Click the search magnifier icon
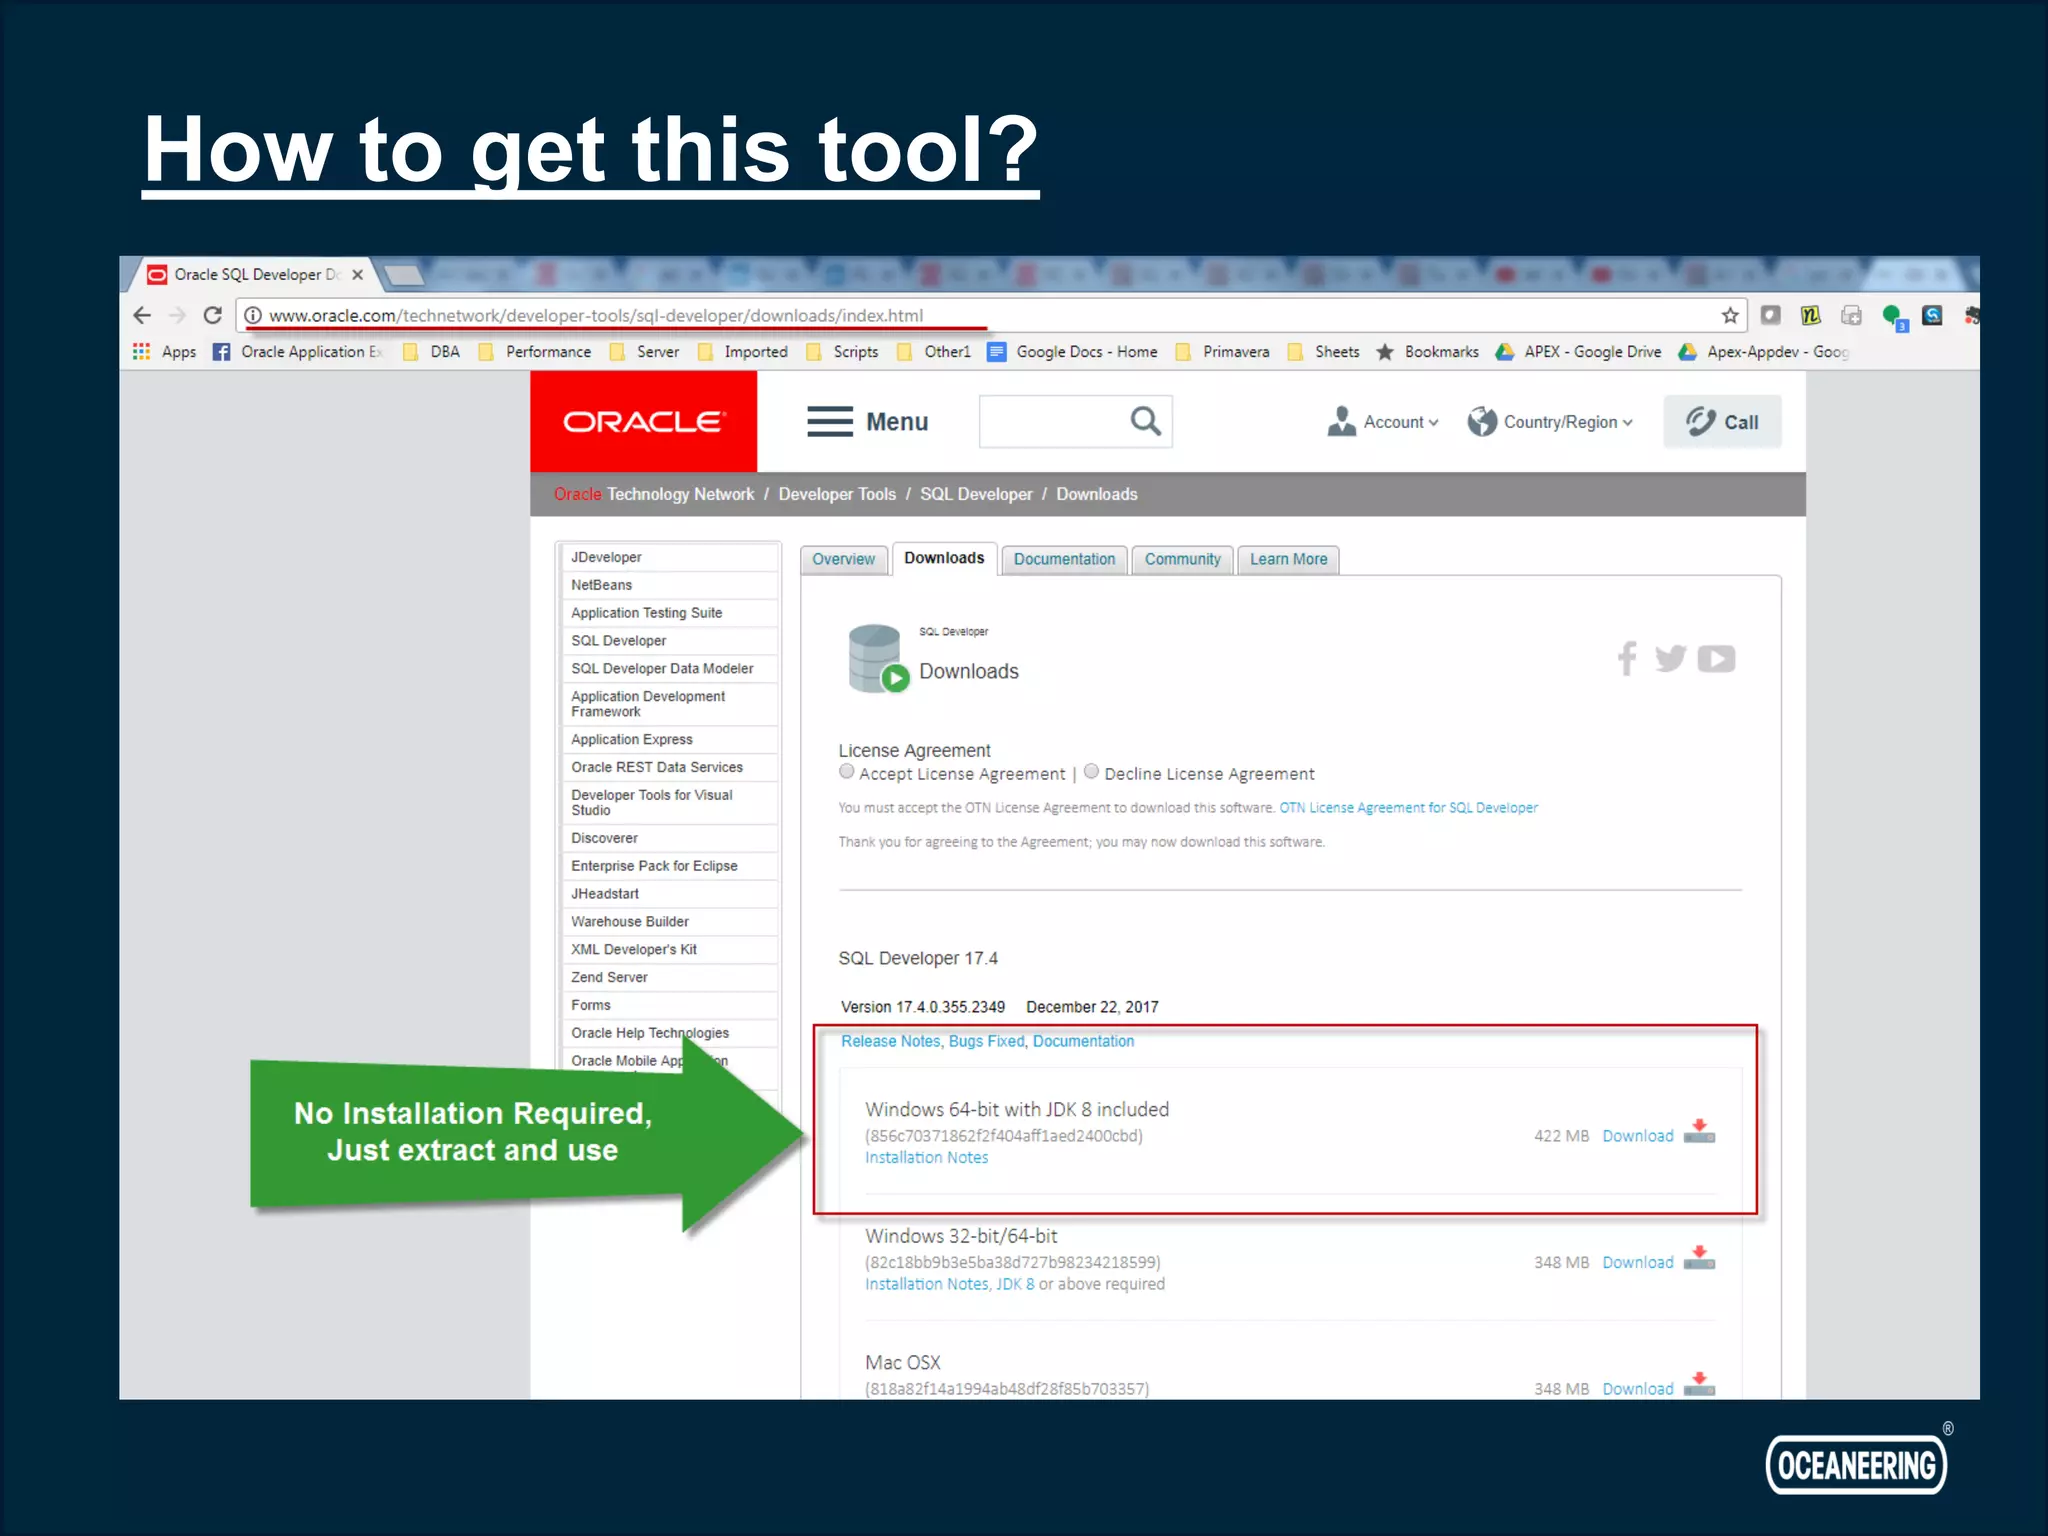The height and width of the screenshot is (1536, 2048). coord(1146,421)
